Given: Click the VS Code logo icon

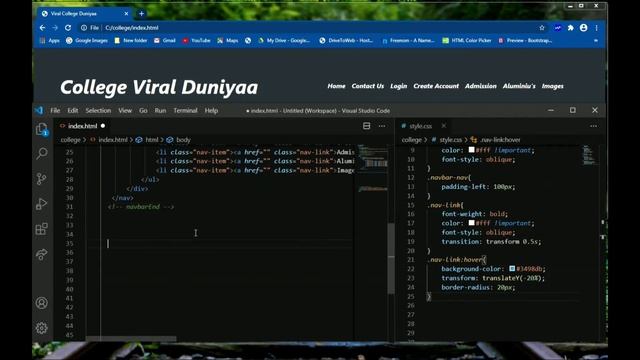Looking at the screenshot, I should (x=39, y=110).
